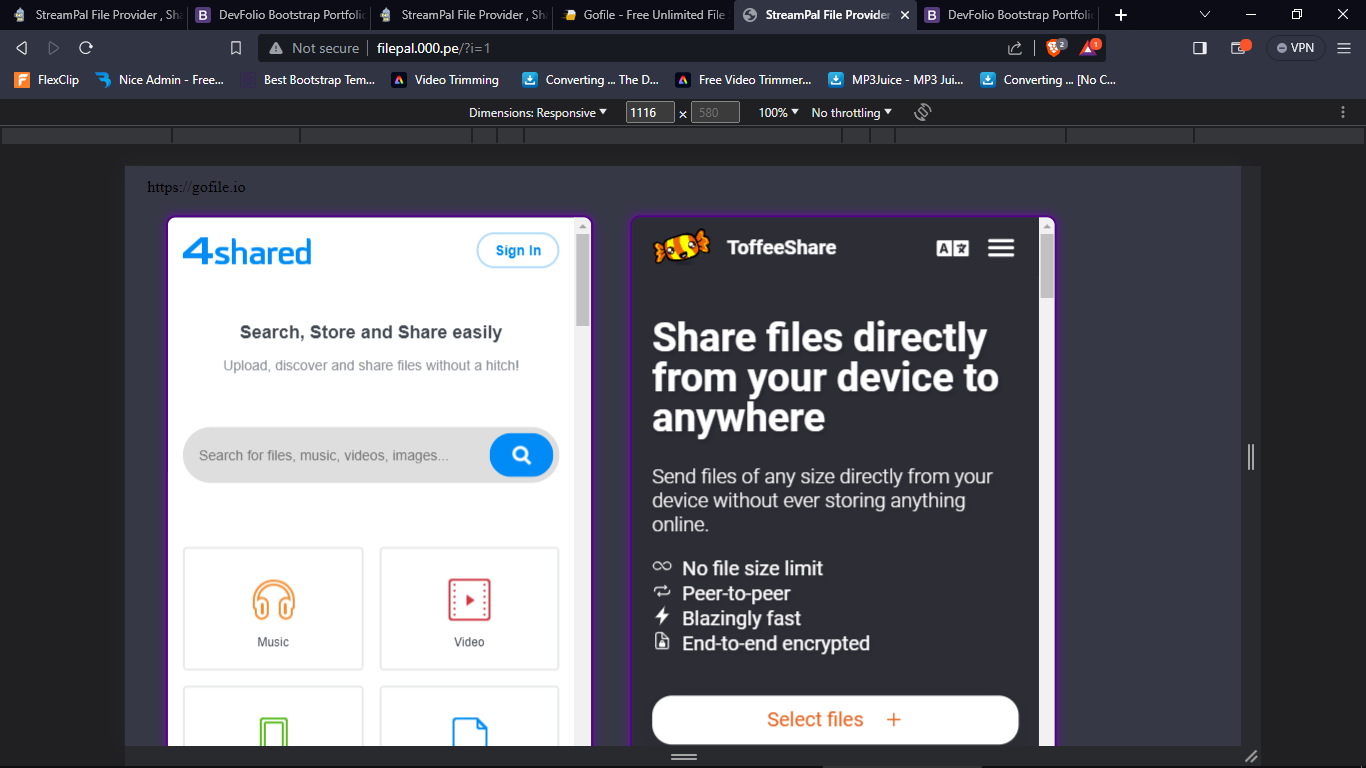This screenshot has height=768, width=1366.
Task: Click the viewport height field showing 580
Action: click(x=715, y=113)
